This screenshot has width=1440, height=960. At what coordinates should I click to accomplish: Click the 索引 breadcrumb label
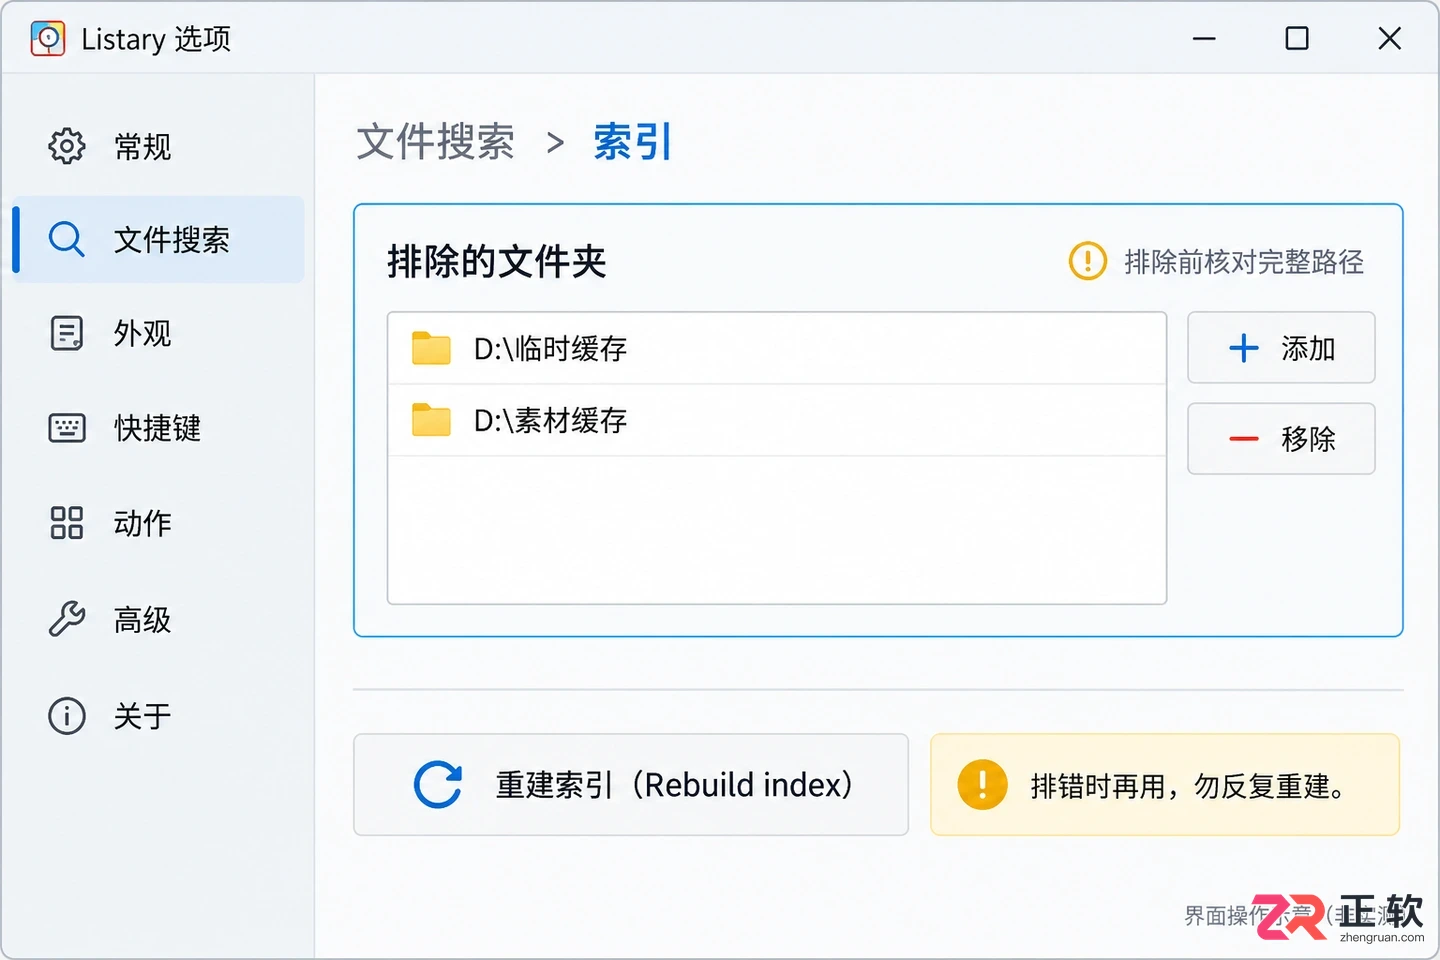(632, 142)
